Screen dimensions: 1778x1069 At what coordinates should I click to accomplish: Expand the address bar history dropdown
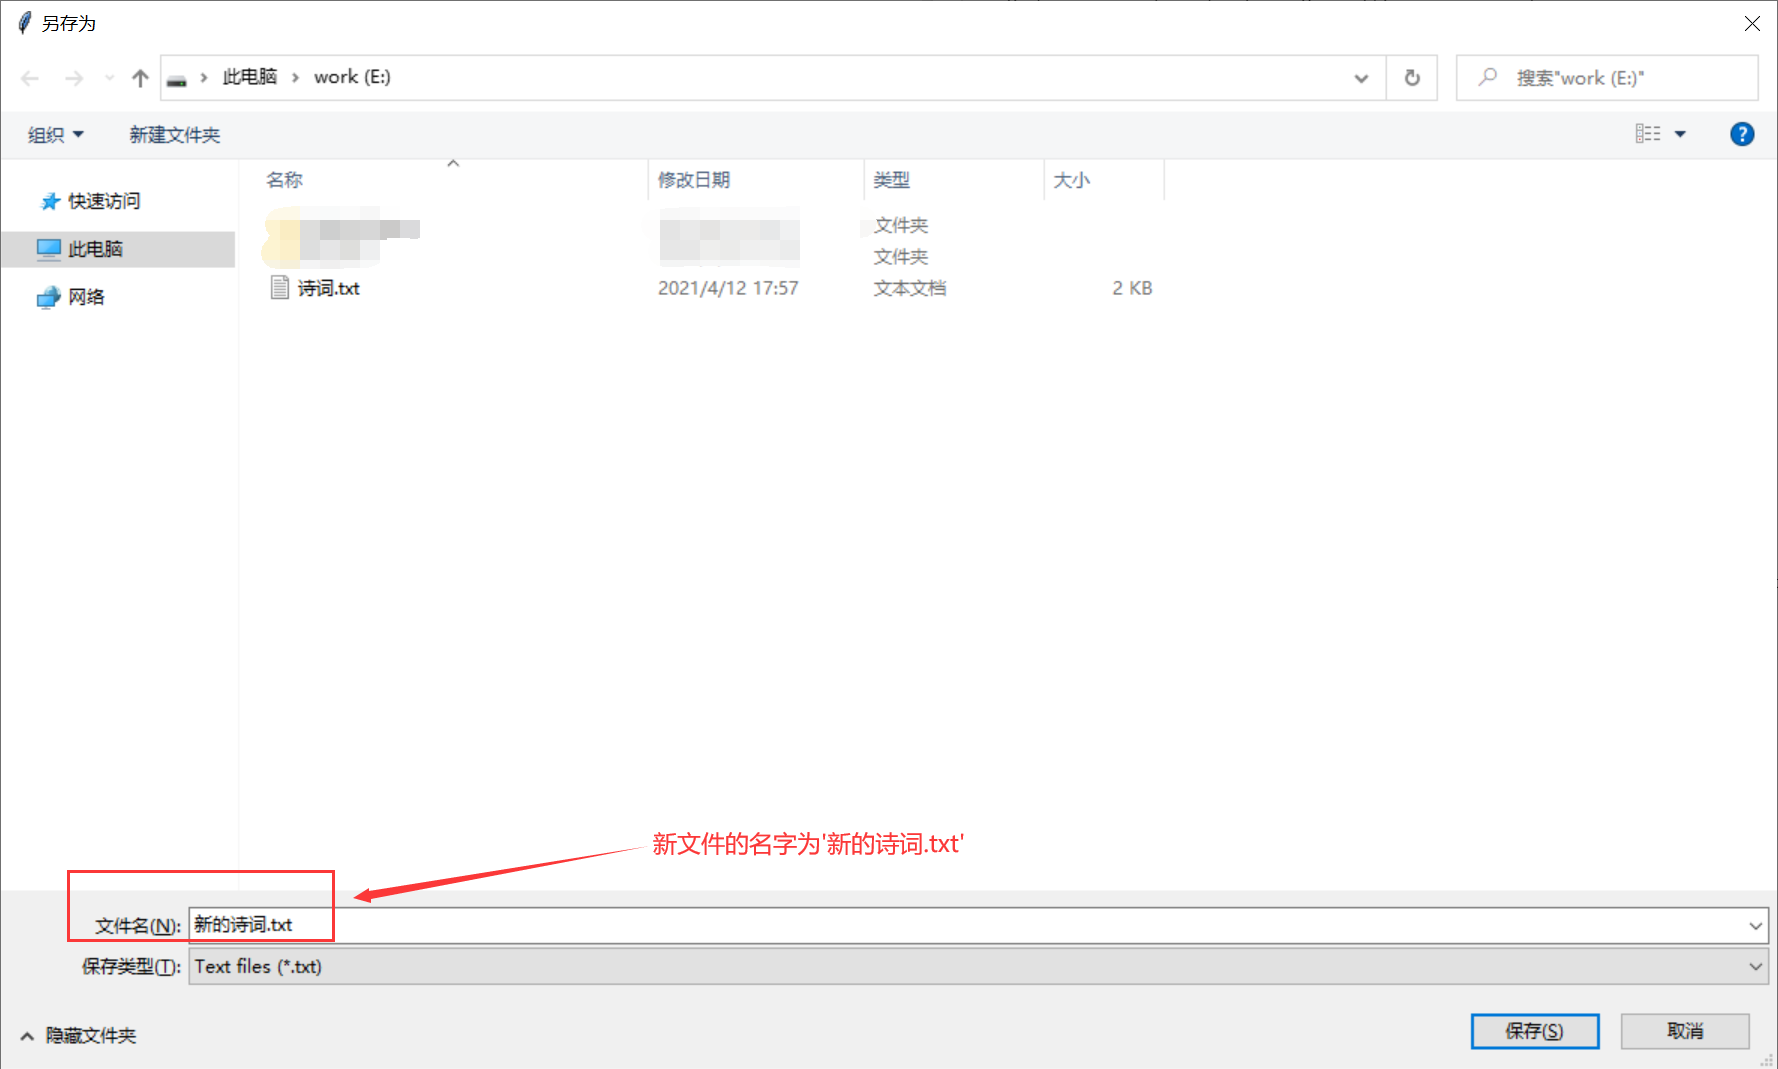click(1360, 78)
